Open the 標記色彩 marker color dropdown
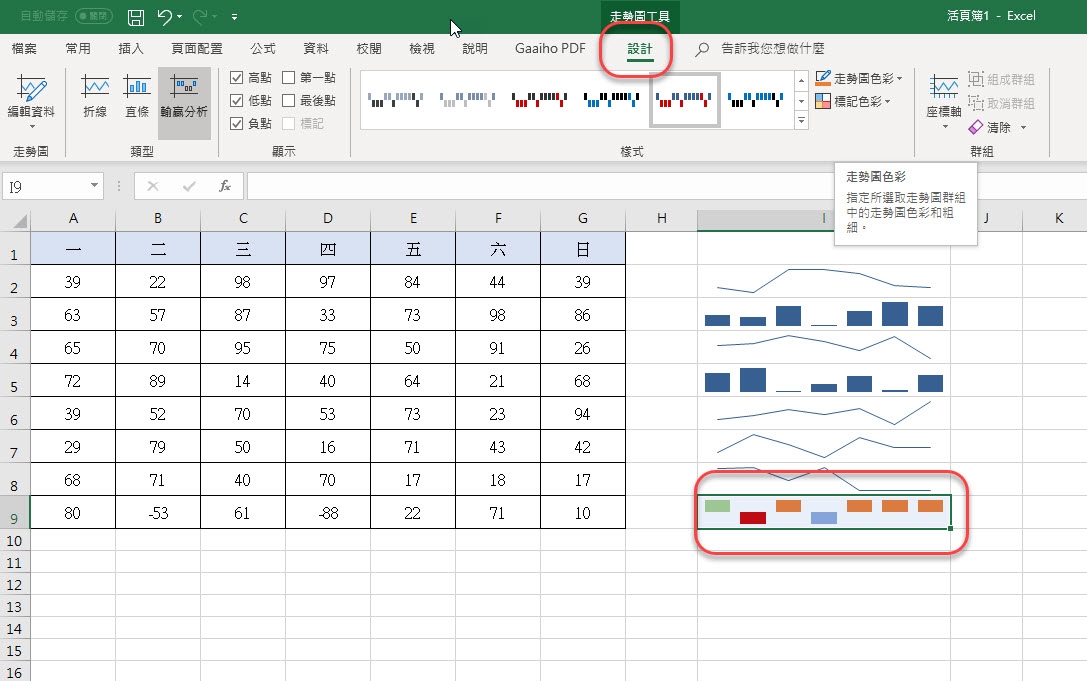The height and width of the screenshot is (681, 1087). pos(887,101)
